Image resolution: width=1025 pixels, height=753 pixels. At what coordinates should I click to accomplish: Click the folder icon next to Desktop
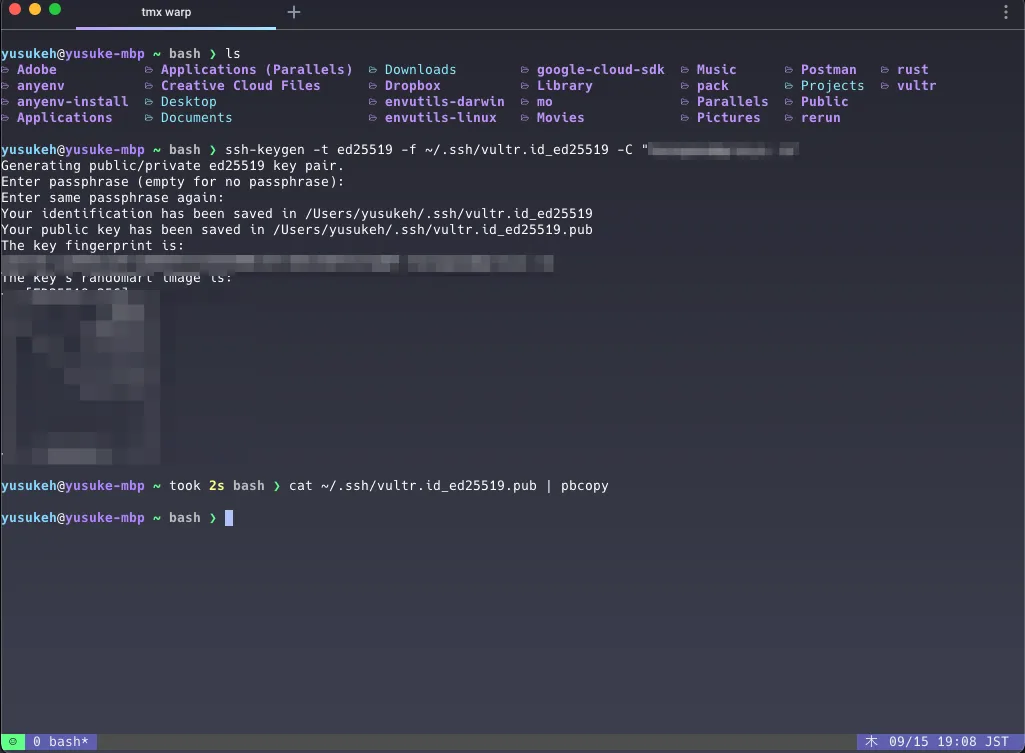[149, 102]
